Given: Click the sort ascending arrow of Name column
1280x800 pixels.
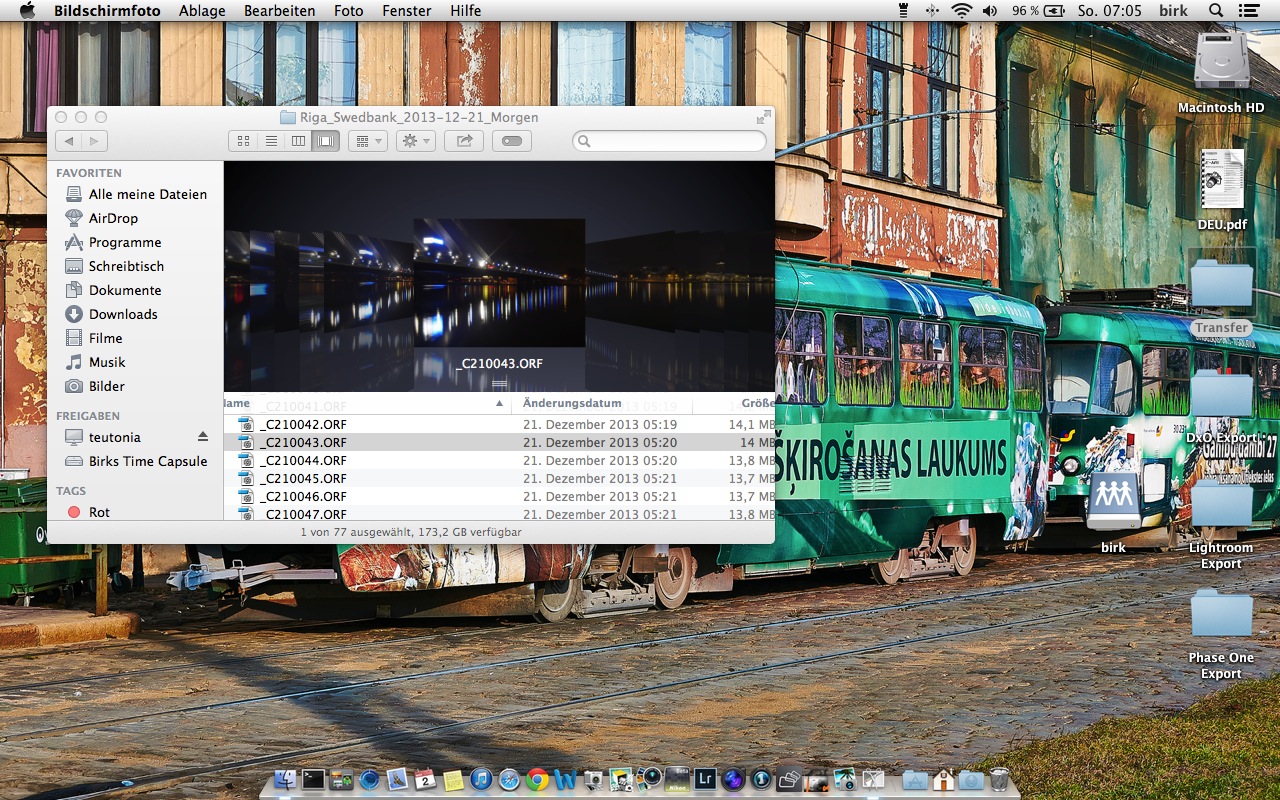Looking at the screenshot, I should pos(500,404).
